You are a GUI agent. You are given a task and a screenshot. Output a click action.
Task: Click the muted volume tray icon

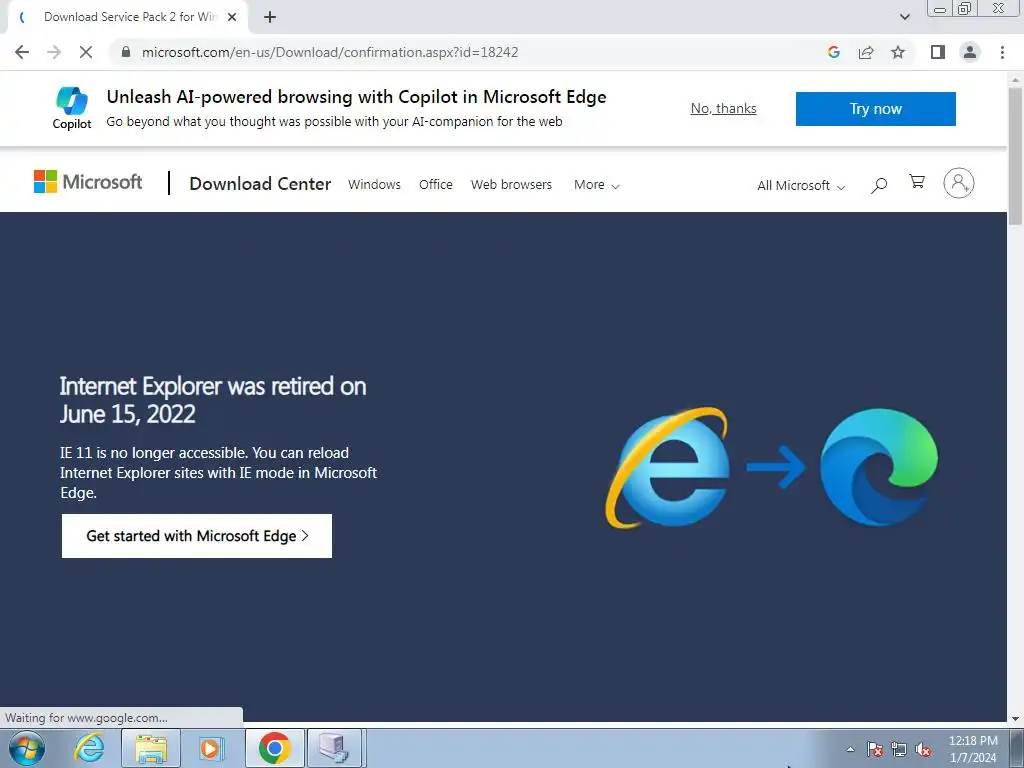click(923, 749)
